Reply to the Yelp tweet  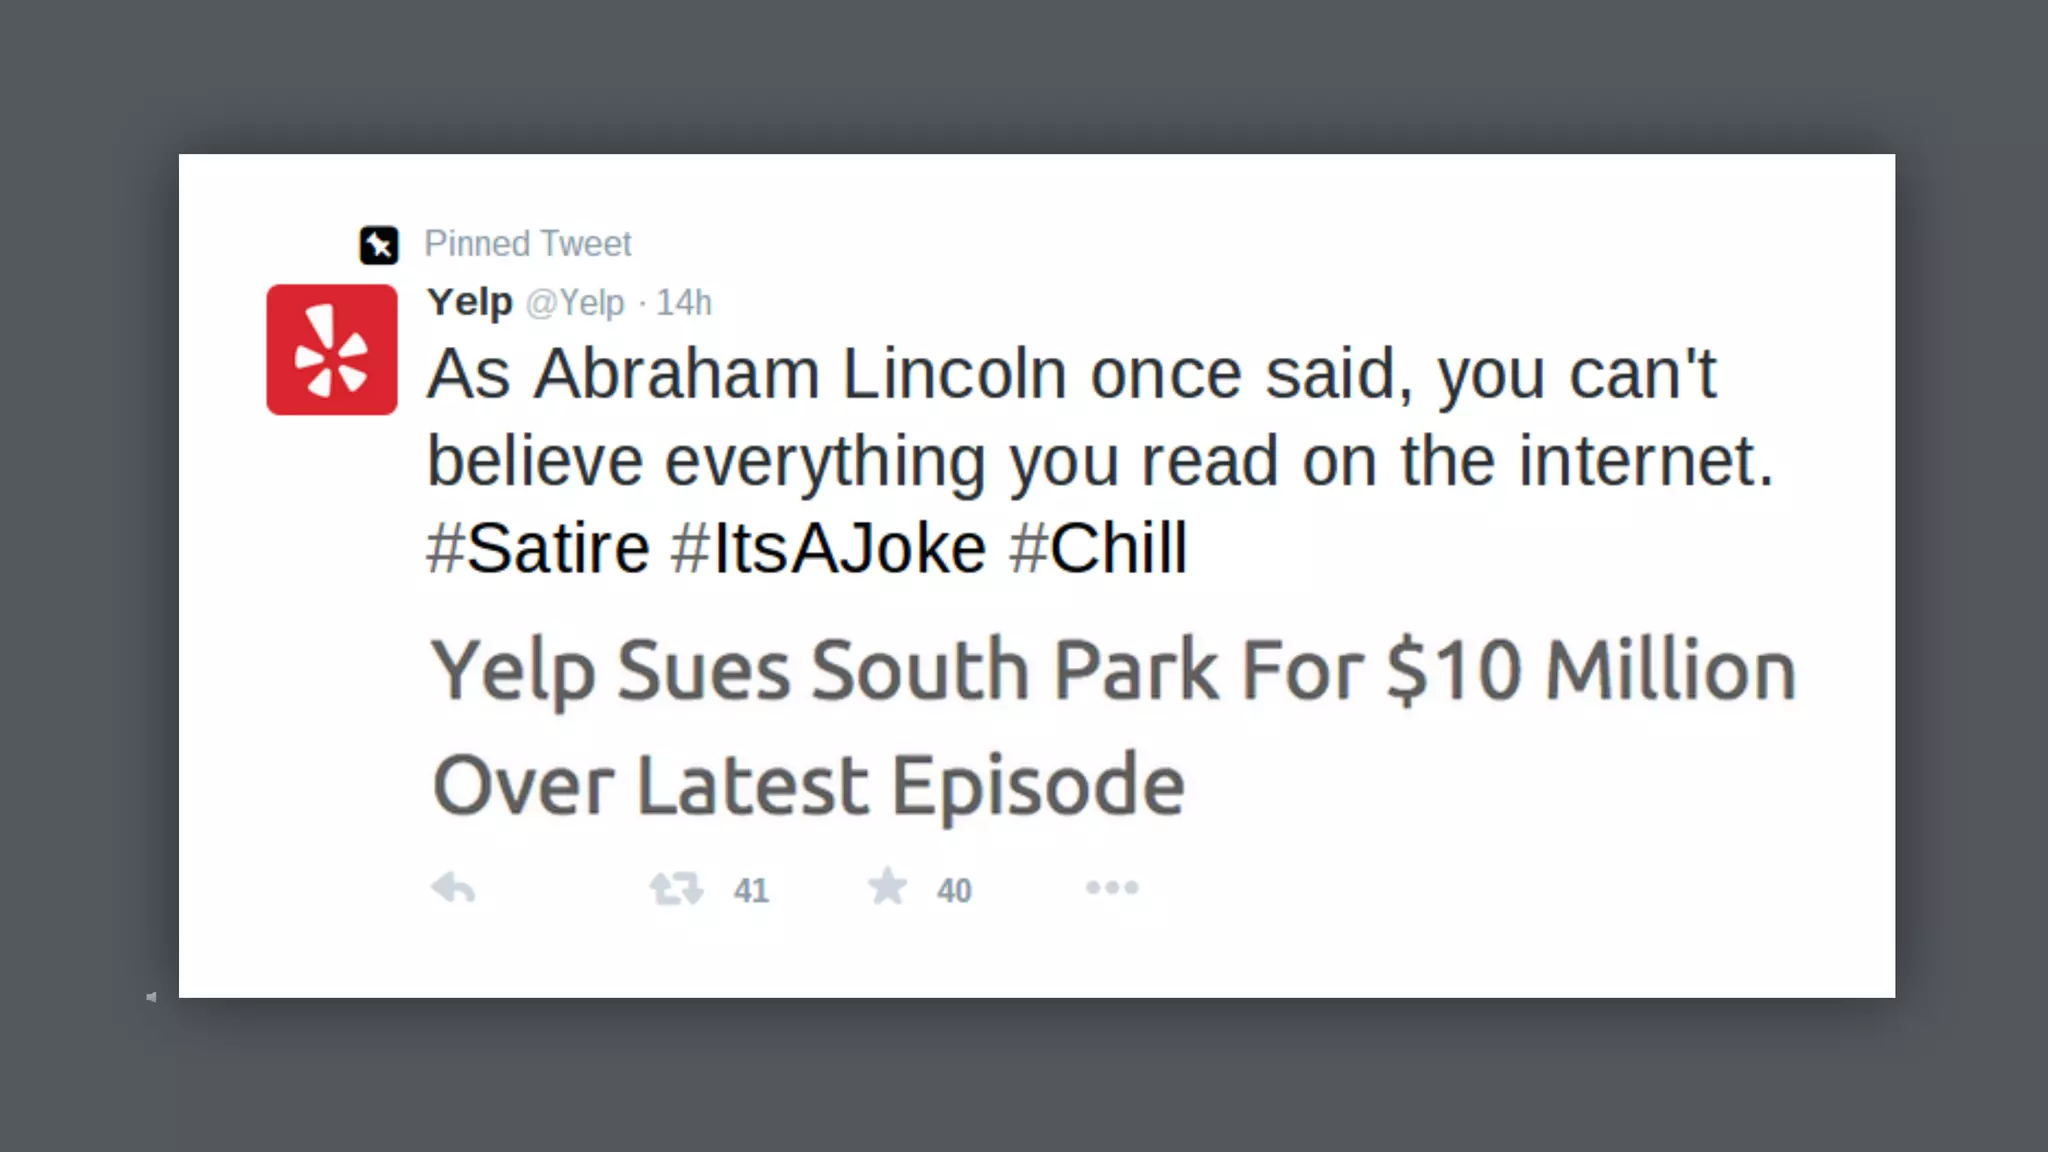pyautogui.click(x=453, y=888)
